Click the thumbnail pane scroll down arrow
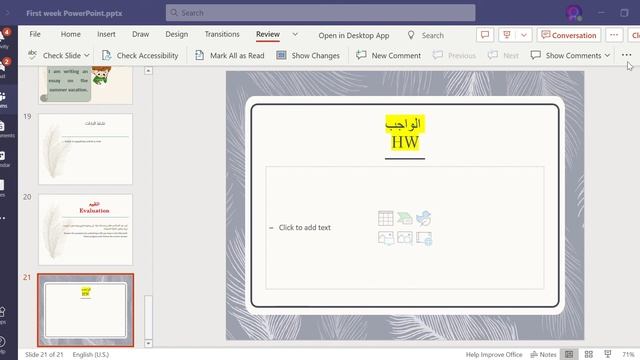The width and height of the screenshot is (640, 360). click(148, 343)
